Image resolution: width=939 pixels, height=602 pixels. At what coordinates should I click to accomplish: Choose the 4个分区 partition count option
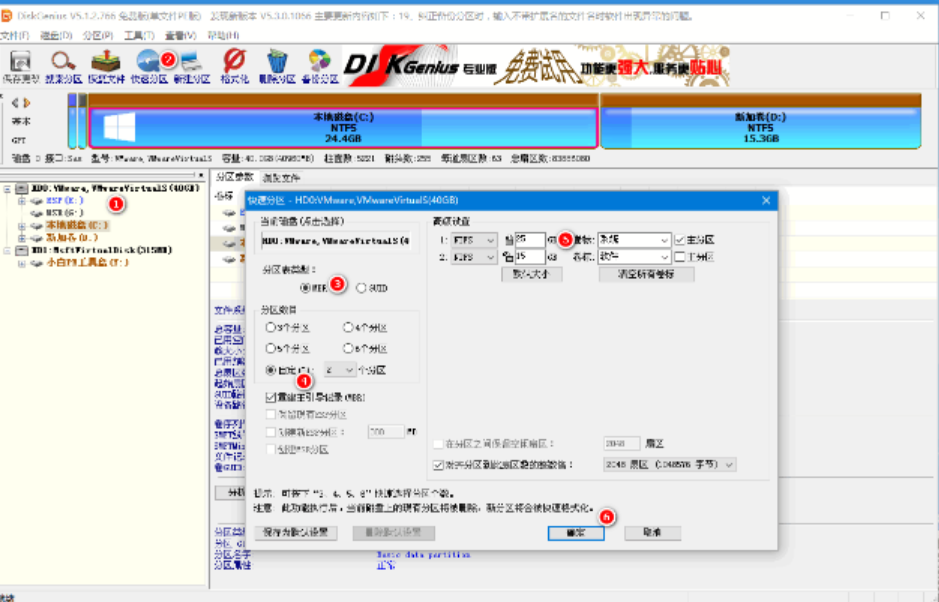click(346, 326)
